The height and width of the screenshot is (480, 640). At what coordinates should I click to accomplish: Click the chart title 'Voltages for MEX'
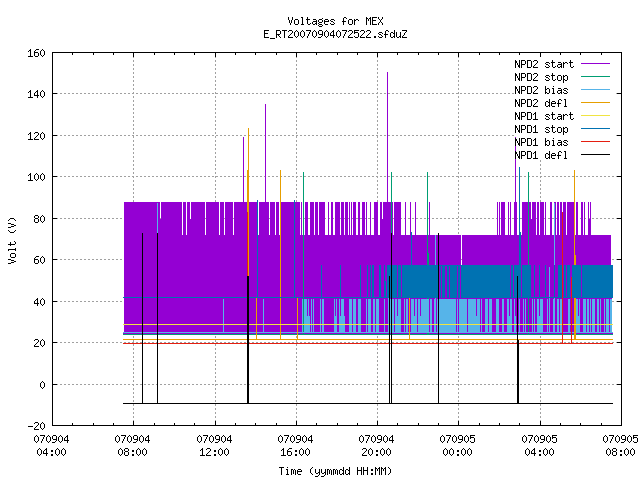335,21
